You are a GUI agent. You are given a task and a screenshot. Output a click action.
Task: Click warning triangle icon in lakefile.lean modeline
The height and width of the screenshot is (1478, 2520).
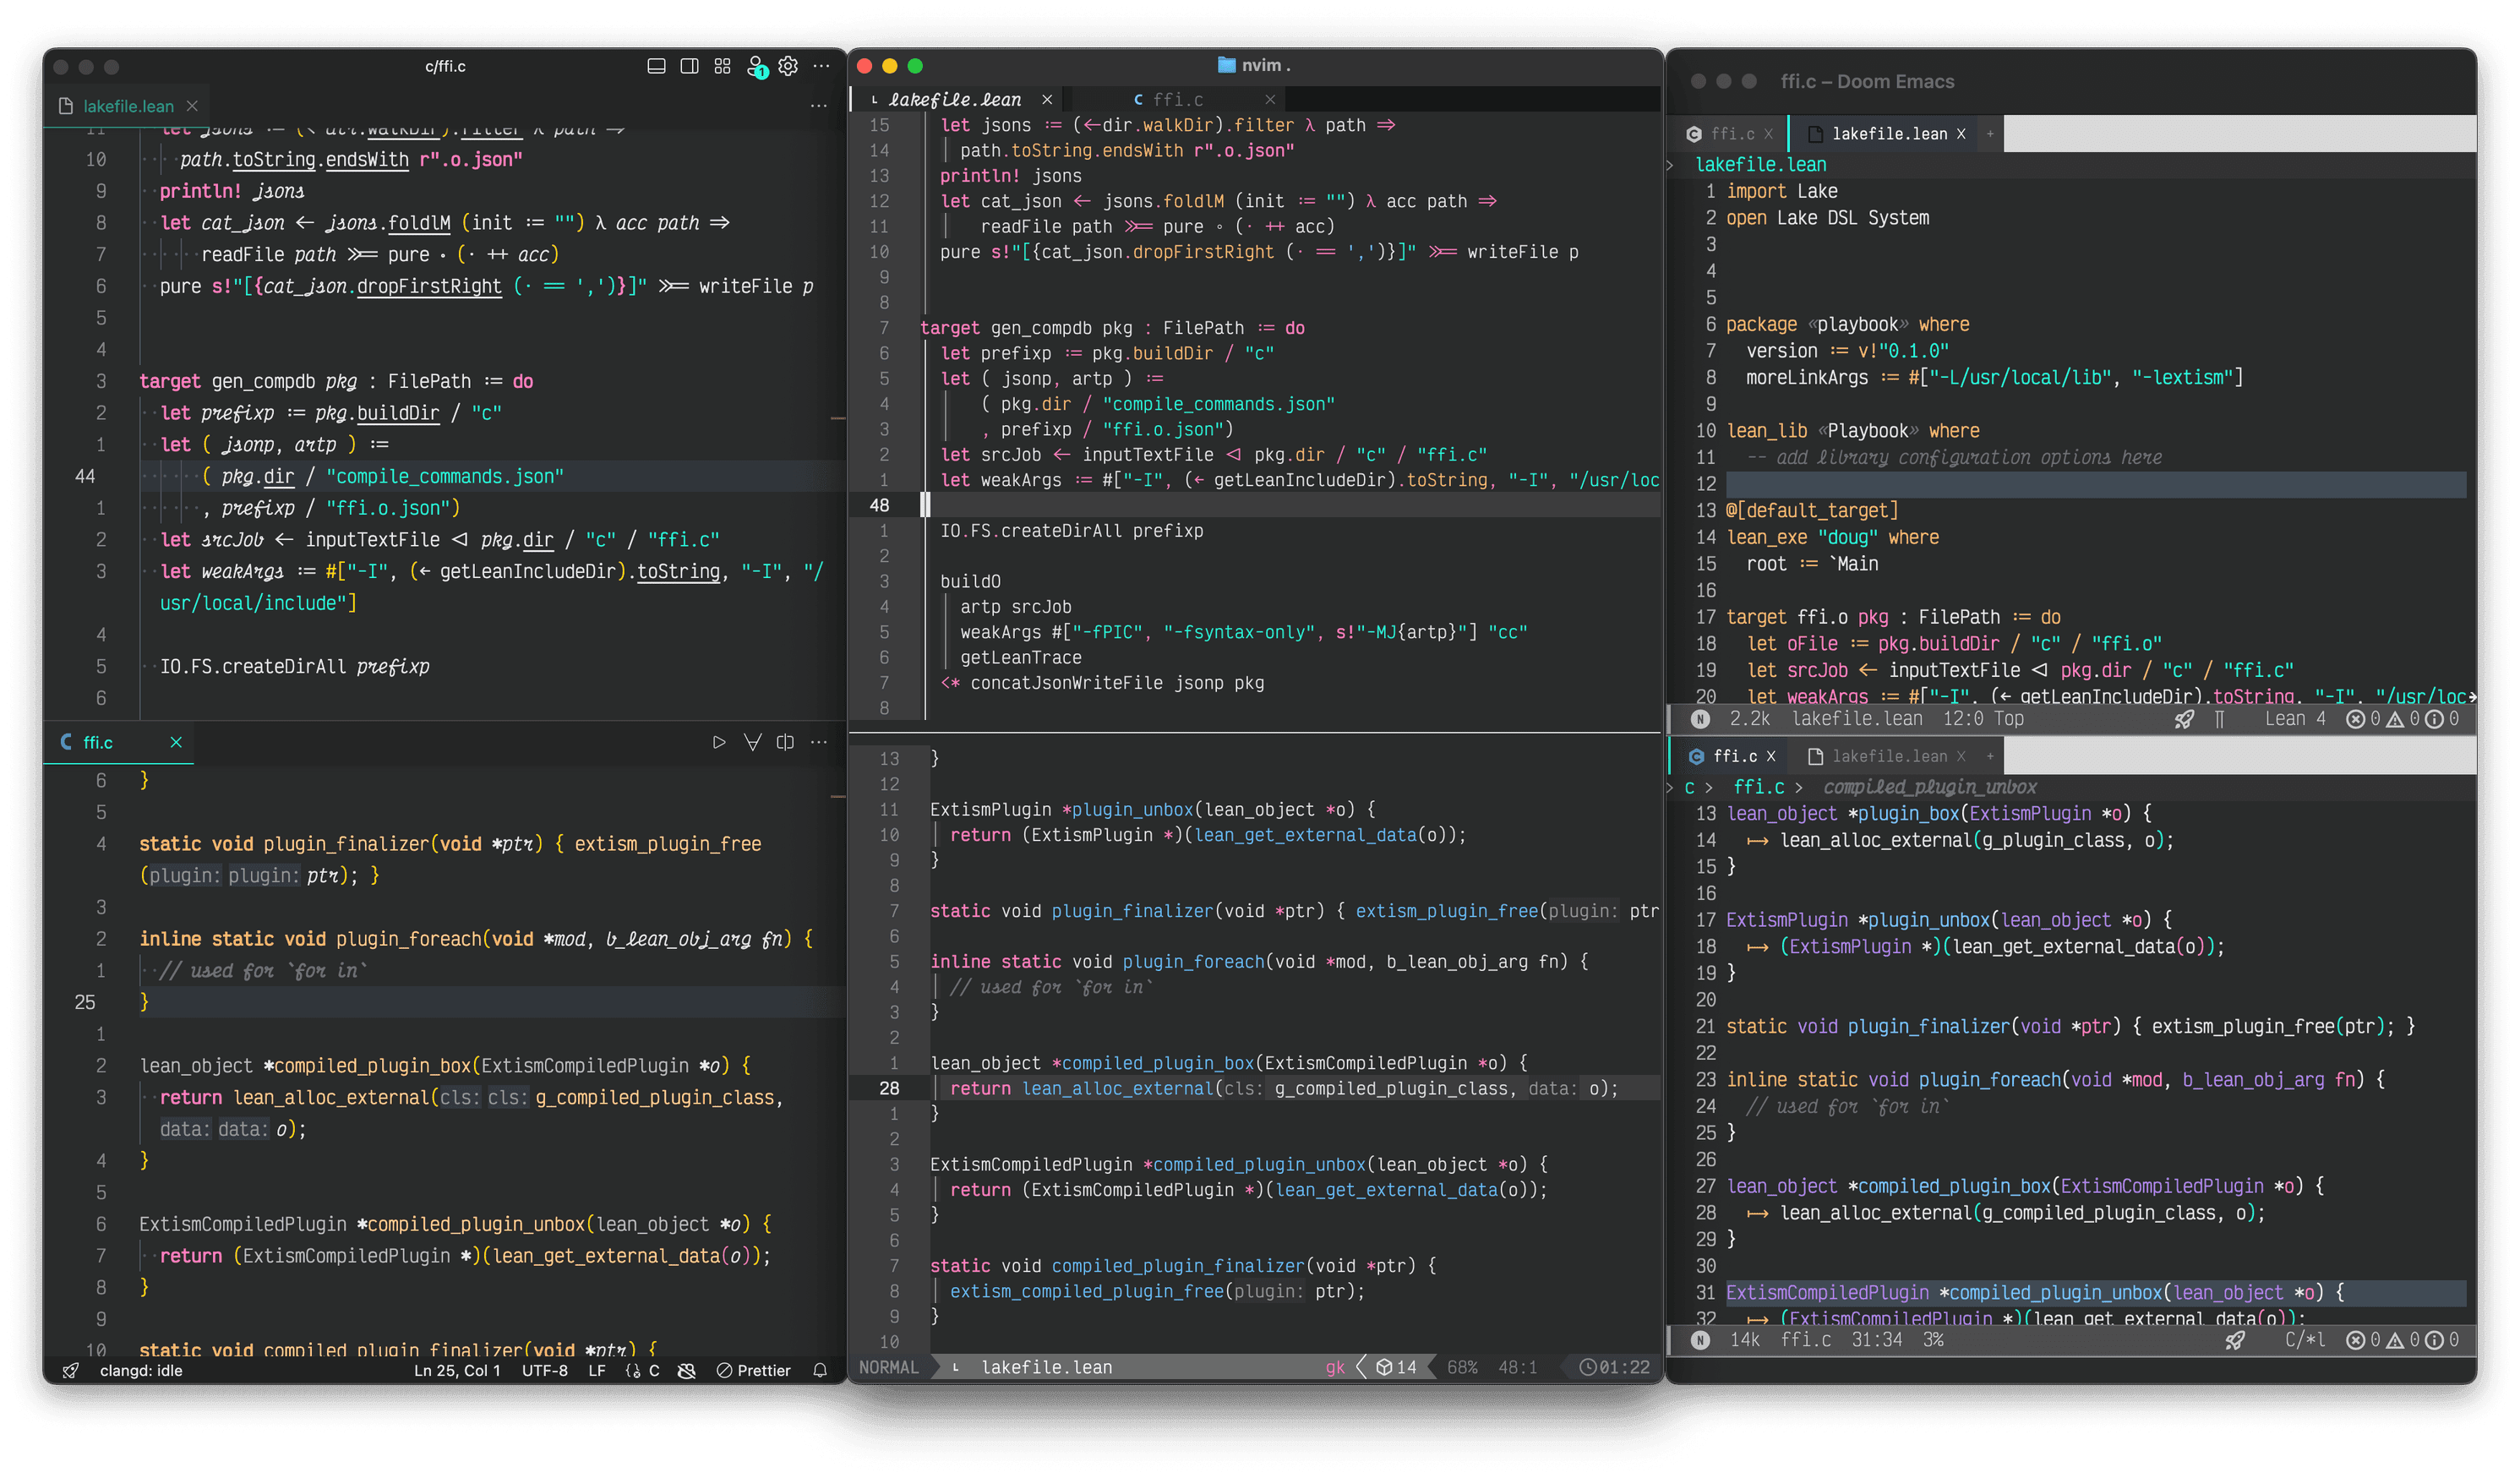click(2395, 718)
